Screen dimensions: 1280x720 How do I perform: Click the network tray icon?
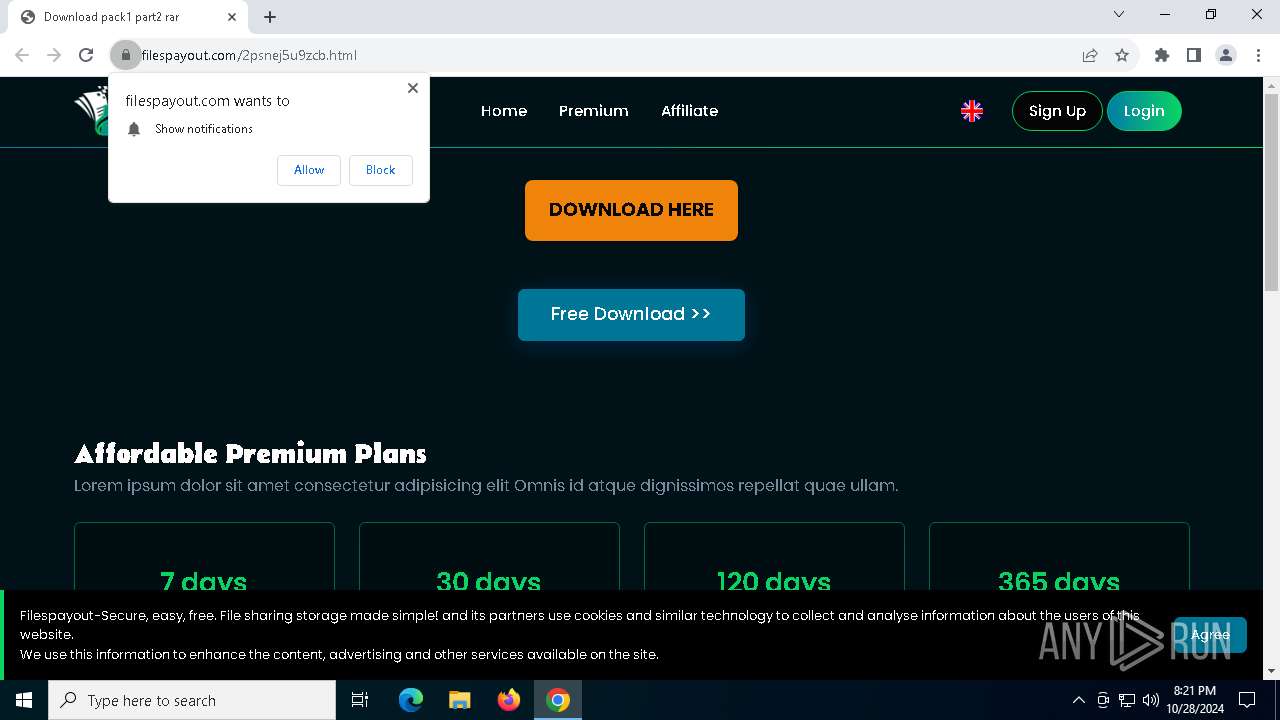[1127, 700]
